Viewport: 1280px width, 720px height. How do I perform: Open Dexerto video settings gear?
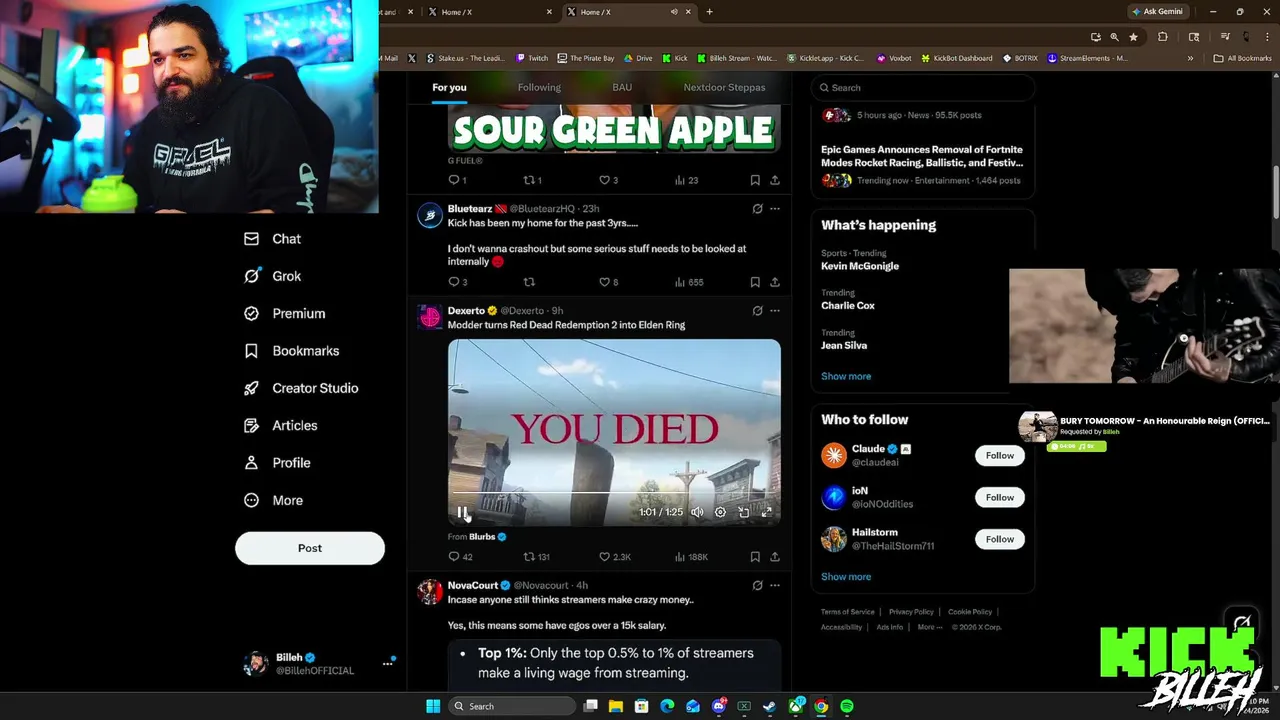click(720, 512)
